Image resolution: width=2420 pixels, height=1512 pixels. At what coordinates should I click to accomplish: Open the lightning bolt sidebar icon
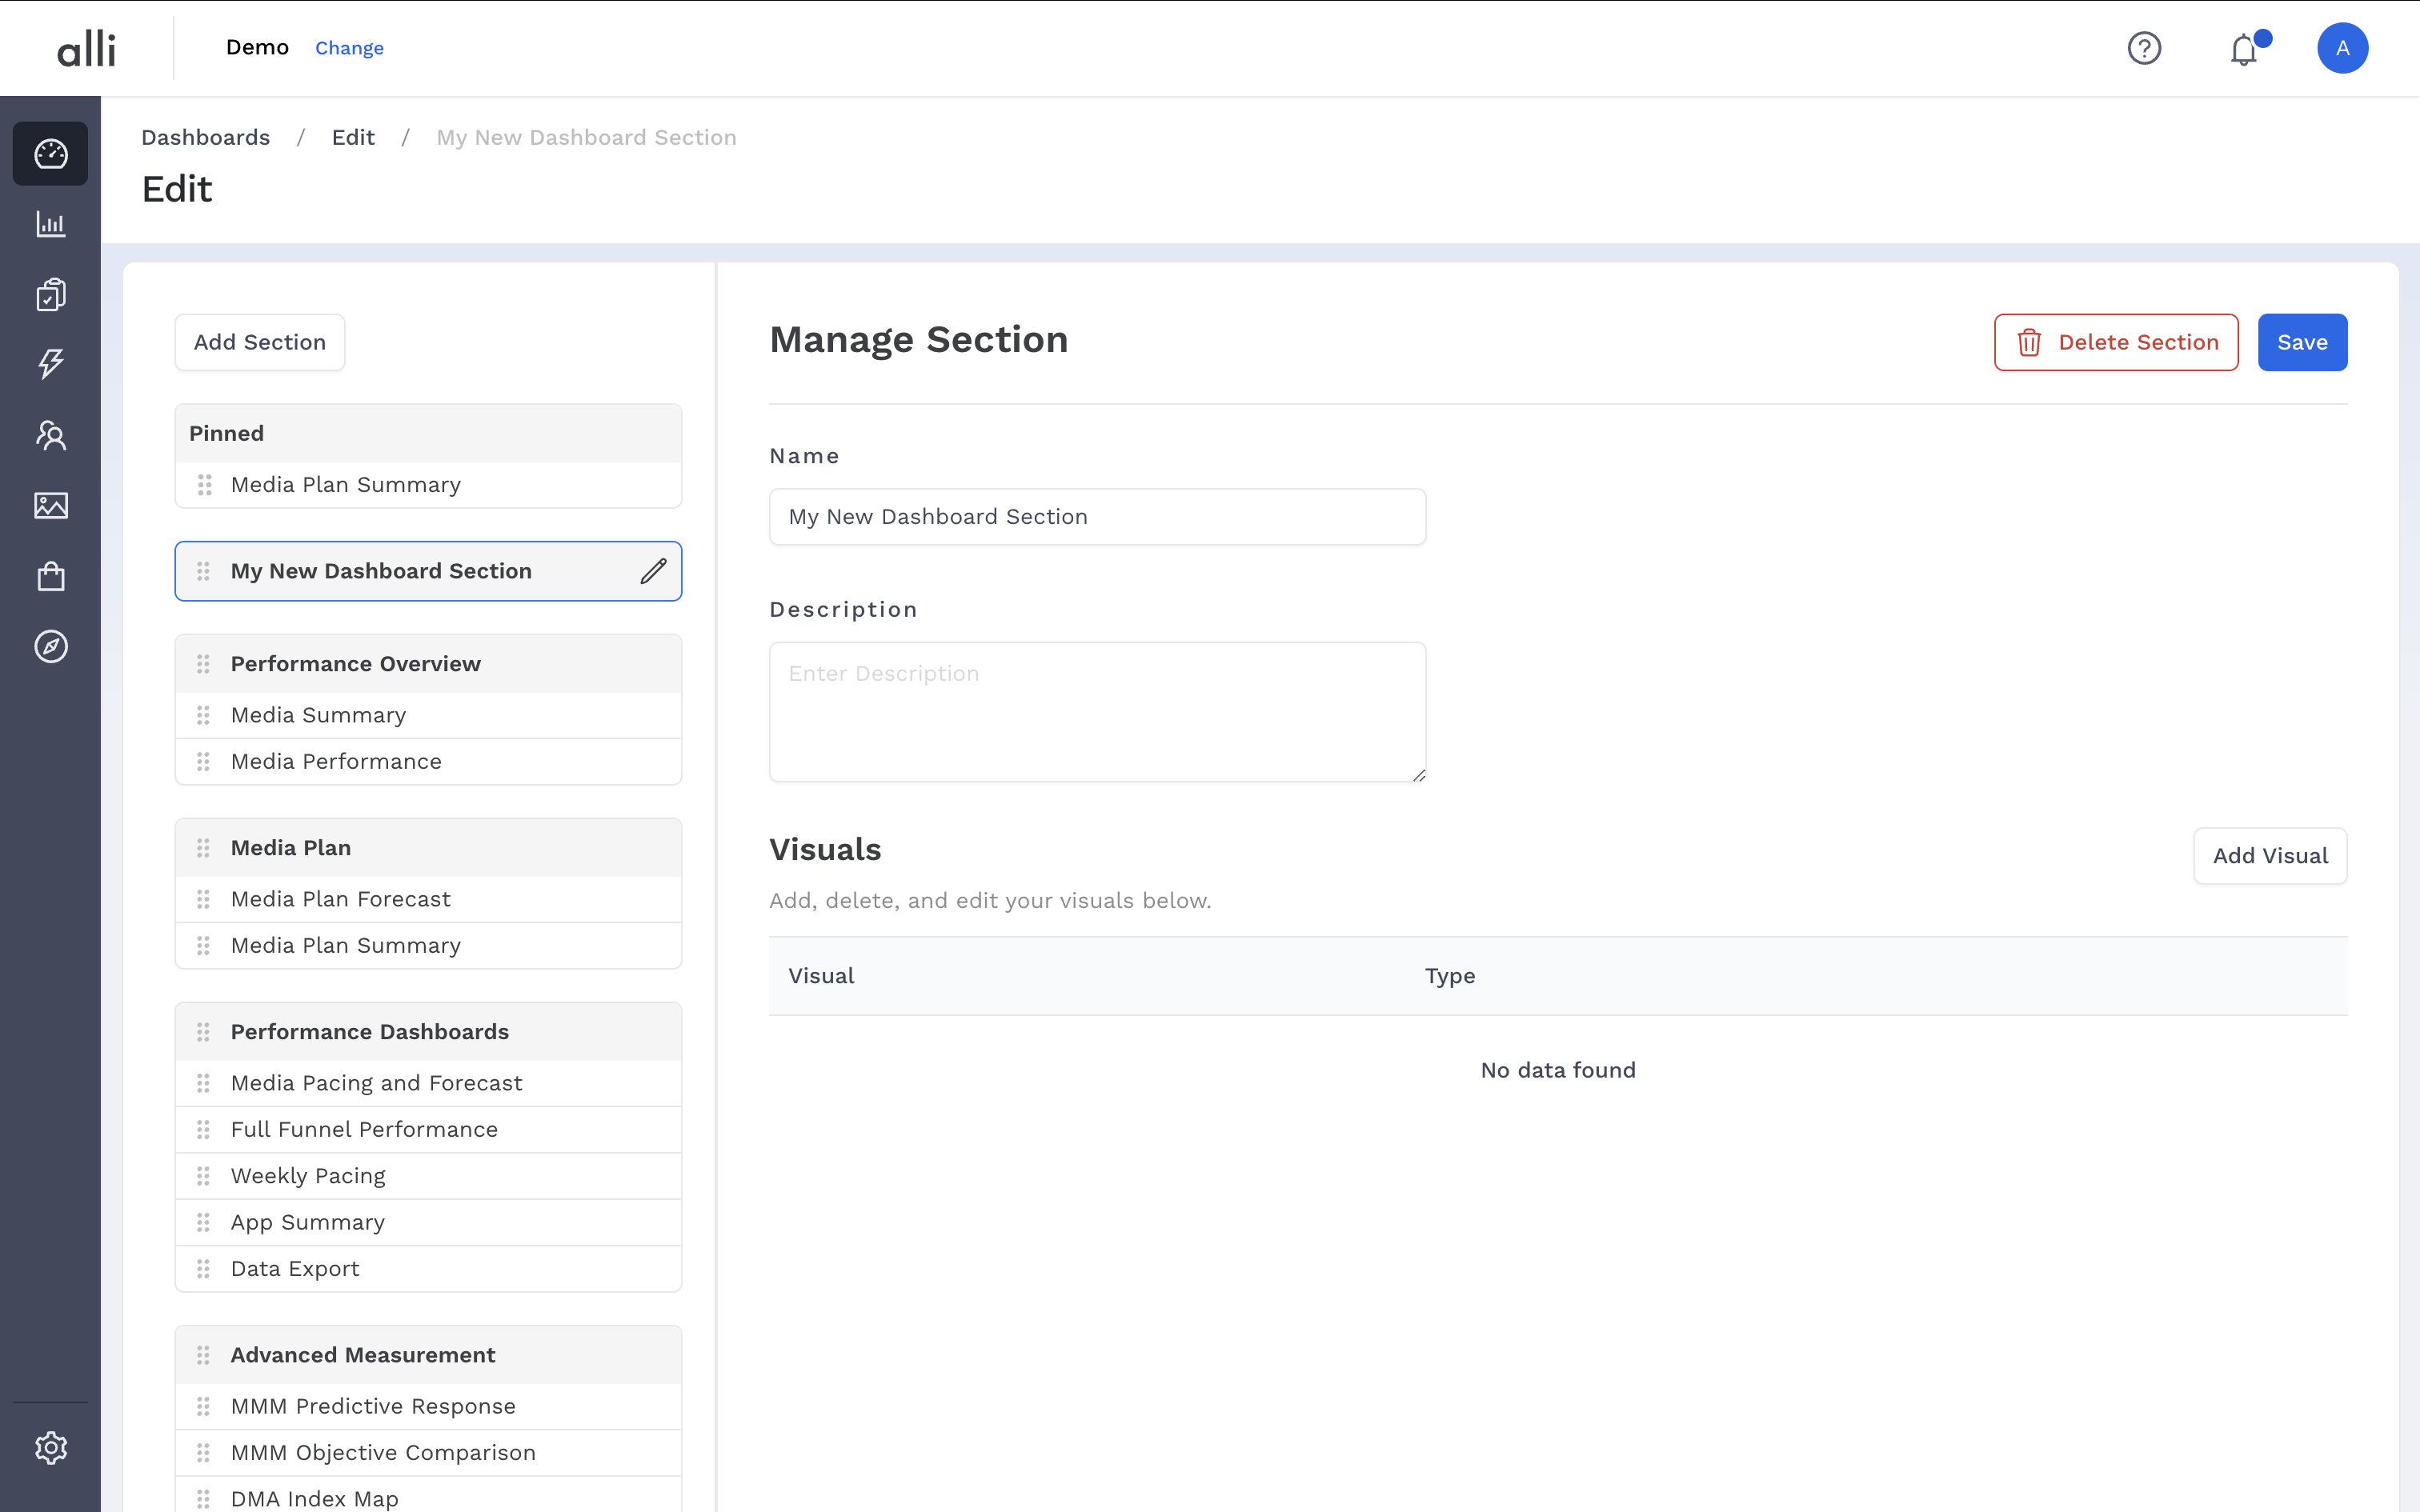51,364
